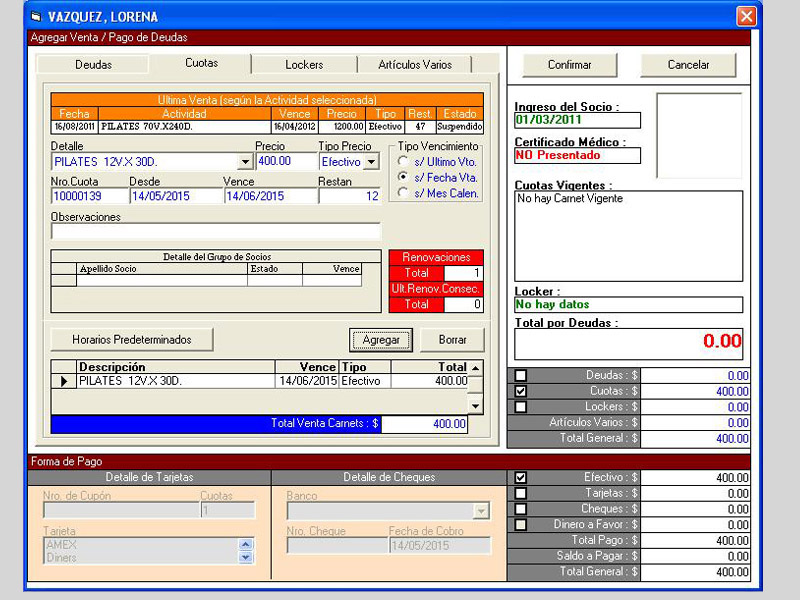Screen dimensions: 800x600
Task: Click the member photo box
Action: click(x=699, y=135)
